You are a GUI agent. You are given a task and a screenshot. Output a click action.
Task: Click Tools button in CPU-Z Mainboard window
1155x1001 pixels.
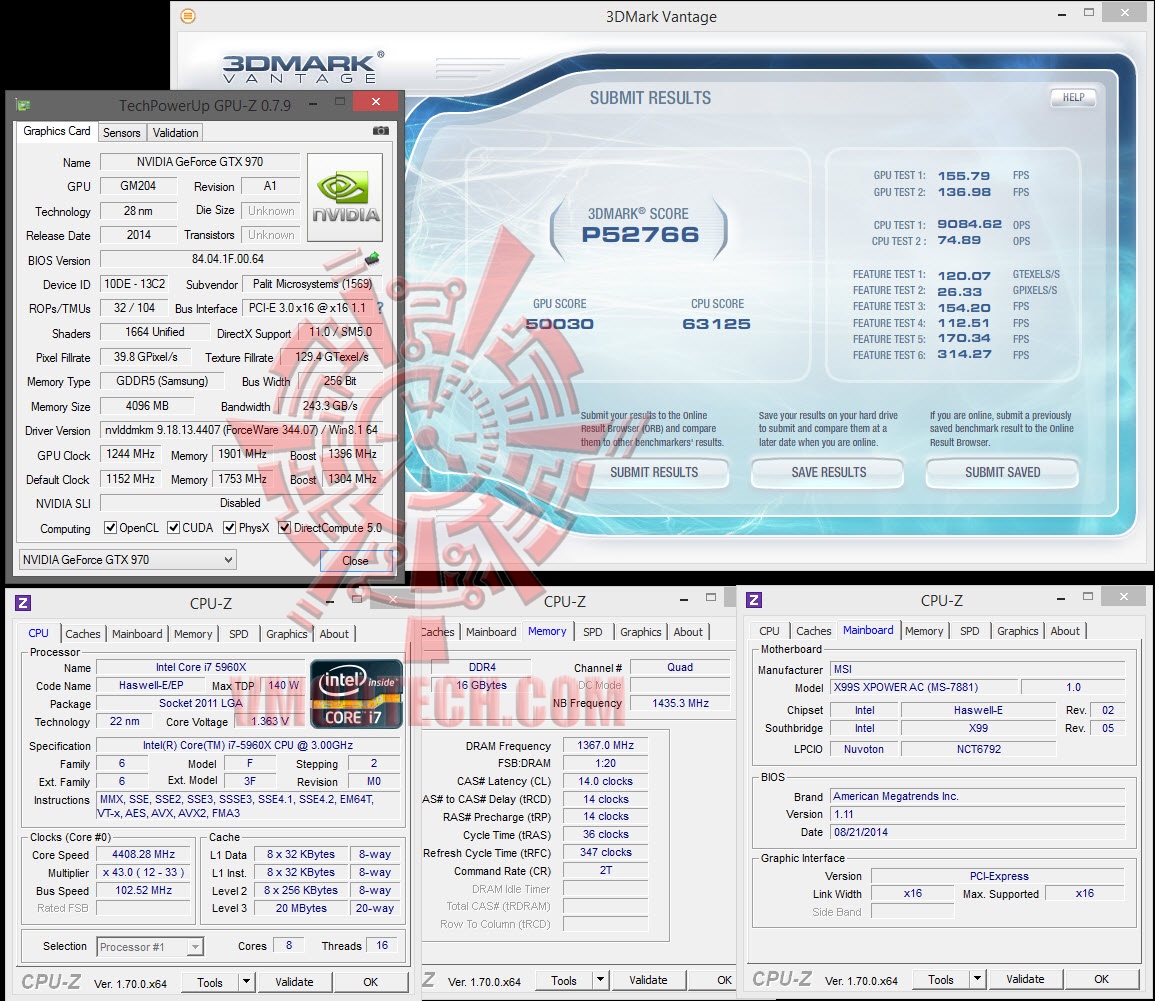coord(941,979)
